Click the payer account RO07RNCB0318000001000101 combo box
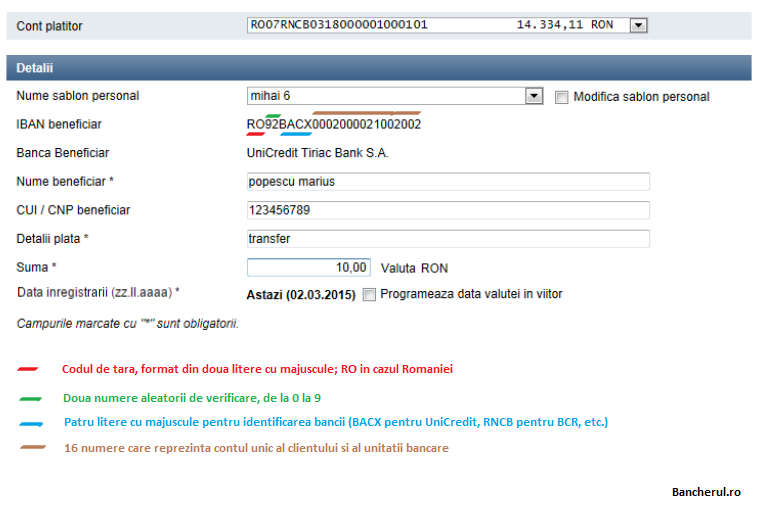The image size is (757, 509). point(447,25)
